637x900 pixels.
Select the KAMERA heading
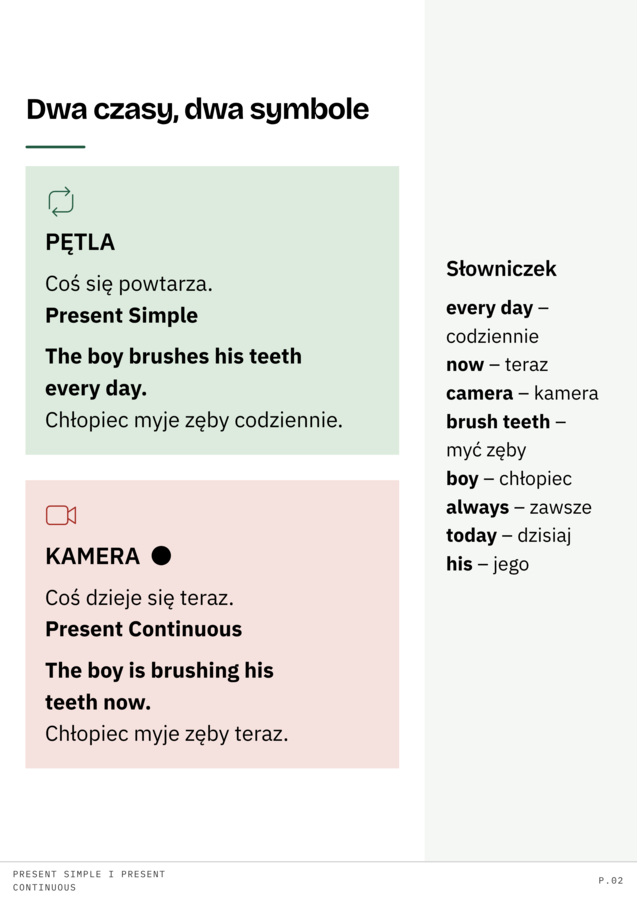pyautogui.click(x=92, y=556)
